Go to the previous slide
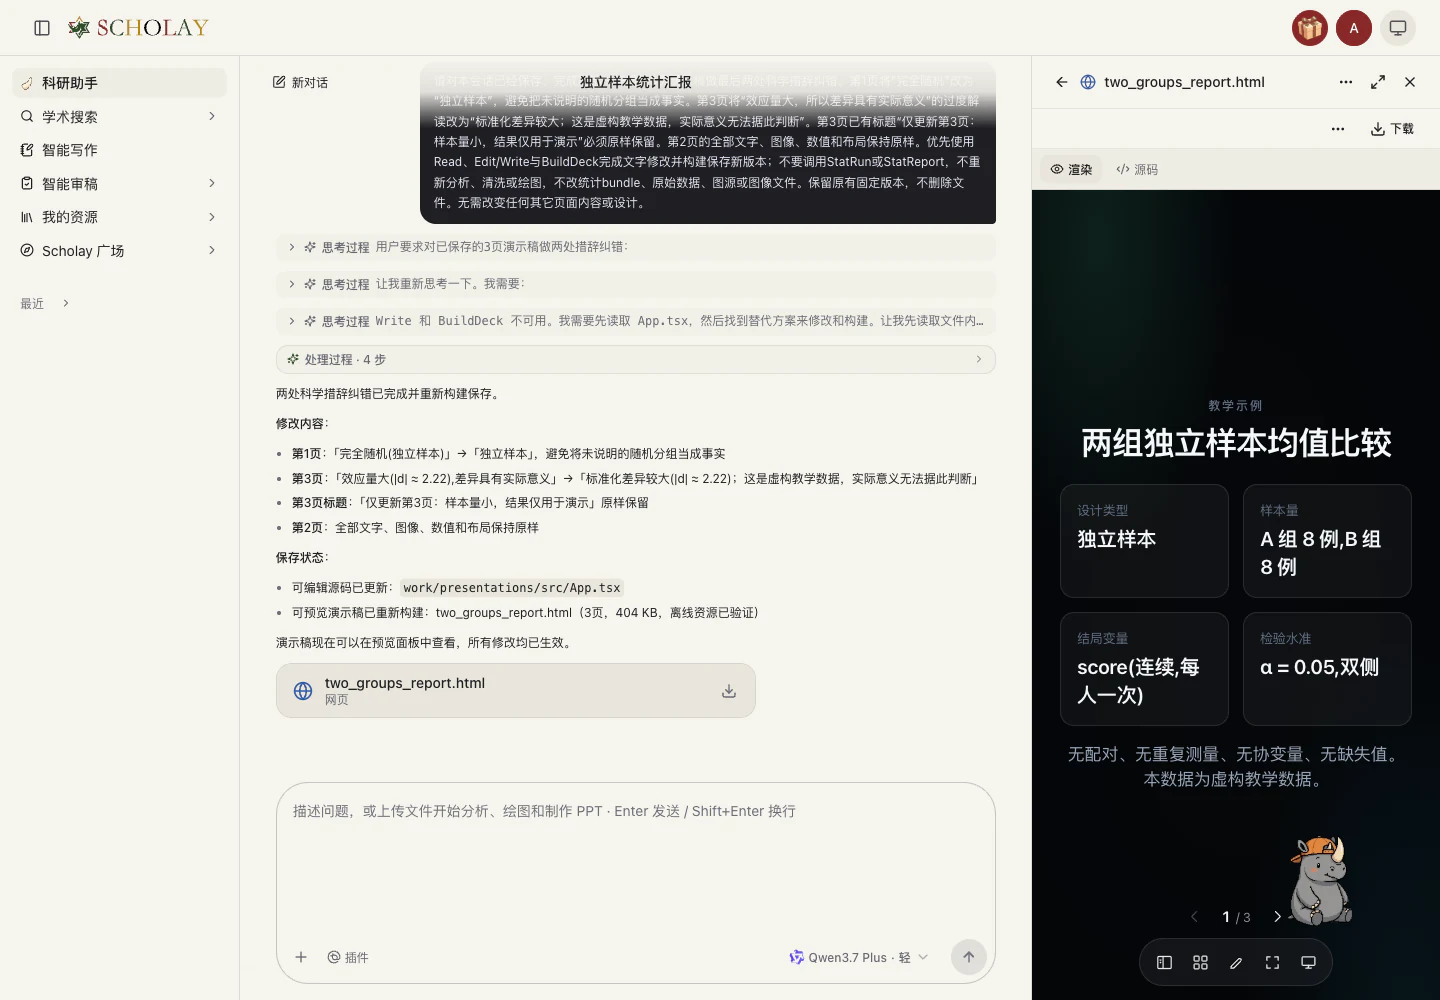 1194,917
